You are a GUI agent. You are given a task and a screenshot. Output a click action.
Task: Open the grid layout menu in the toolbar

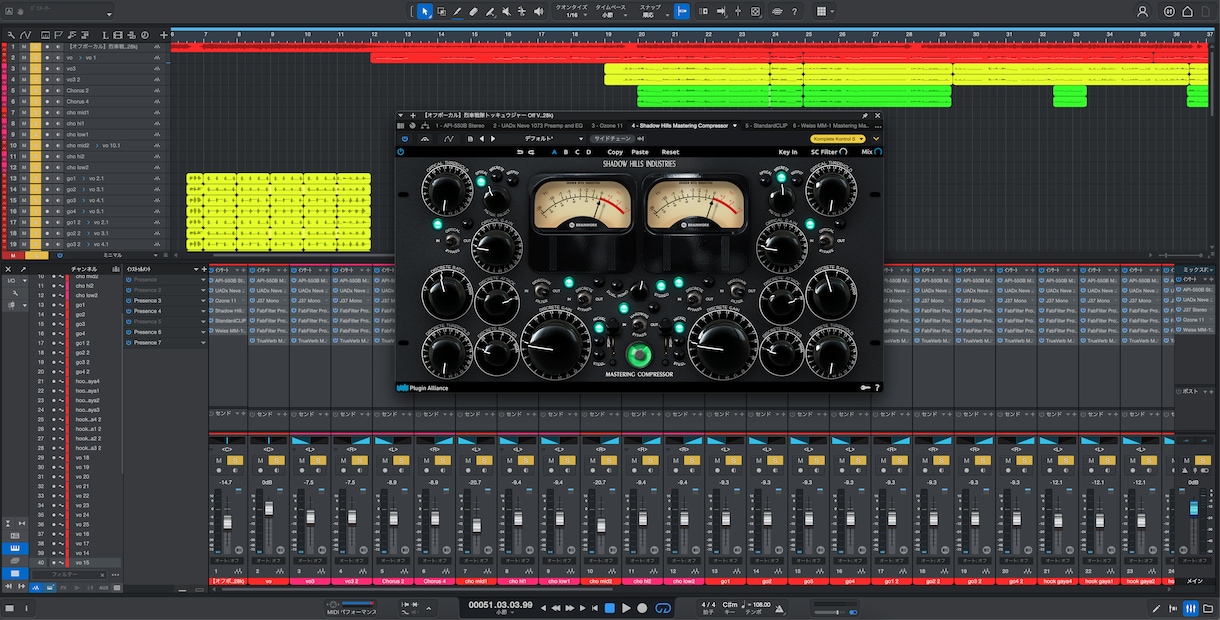[823, 11]
